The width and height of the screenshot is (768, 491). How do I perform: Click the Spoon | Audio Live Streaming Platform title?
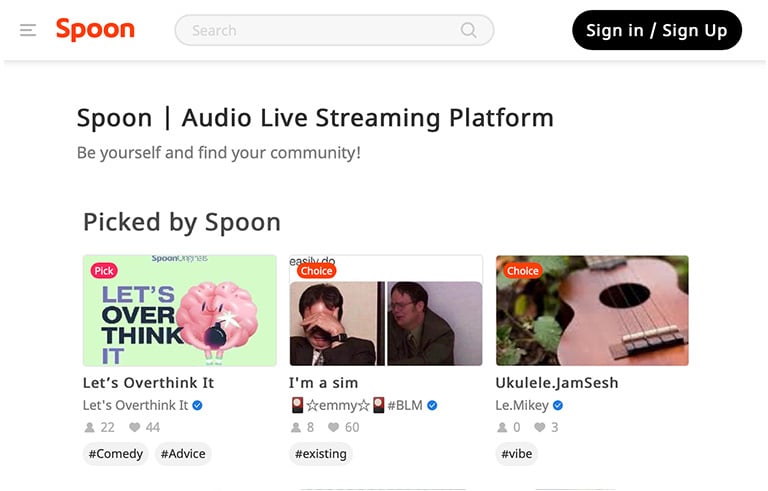[x=315, y=118]
